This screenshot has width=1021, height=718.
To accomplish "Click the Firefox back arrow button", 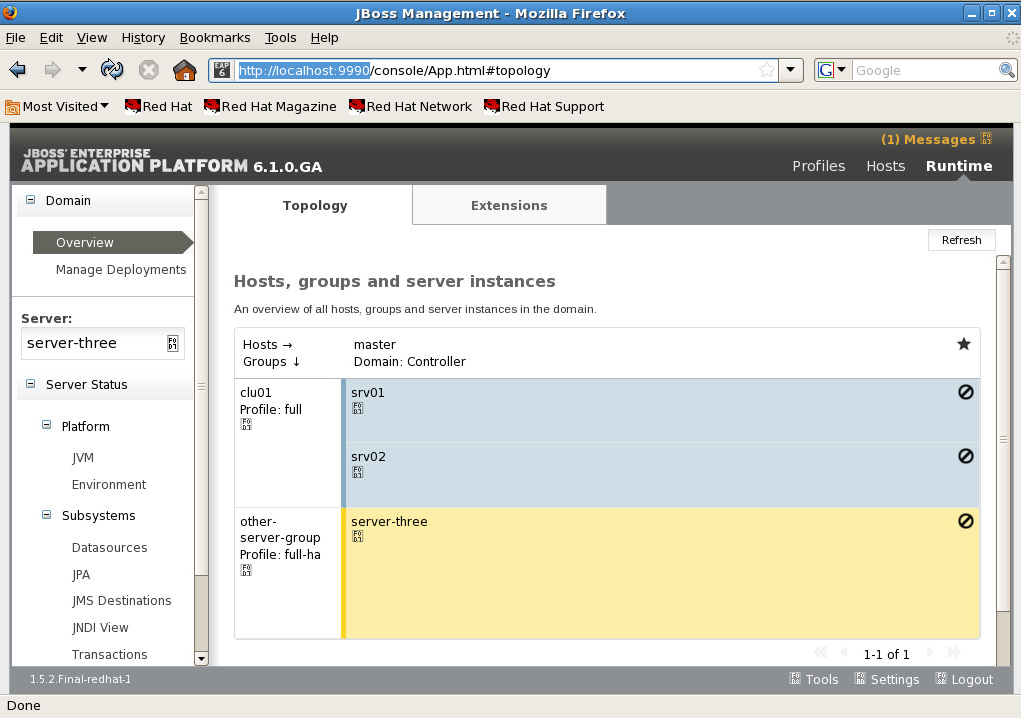I will (18, 70).
